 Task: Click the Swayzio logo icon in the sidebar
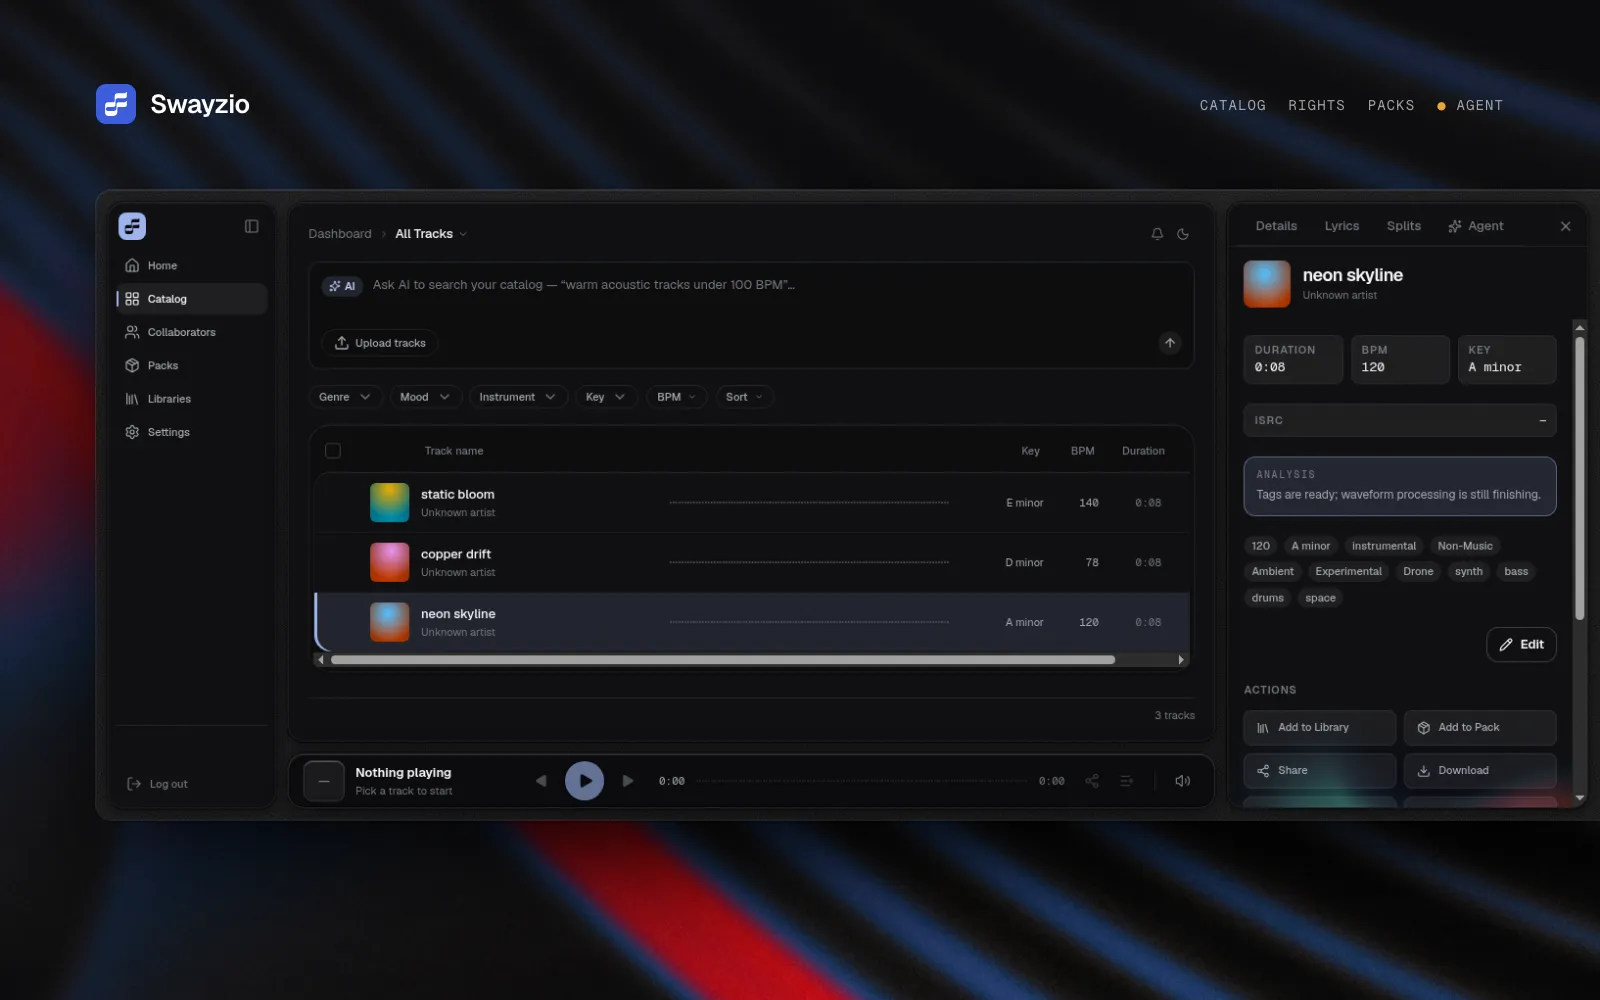click(132, 226)
